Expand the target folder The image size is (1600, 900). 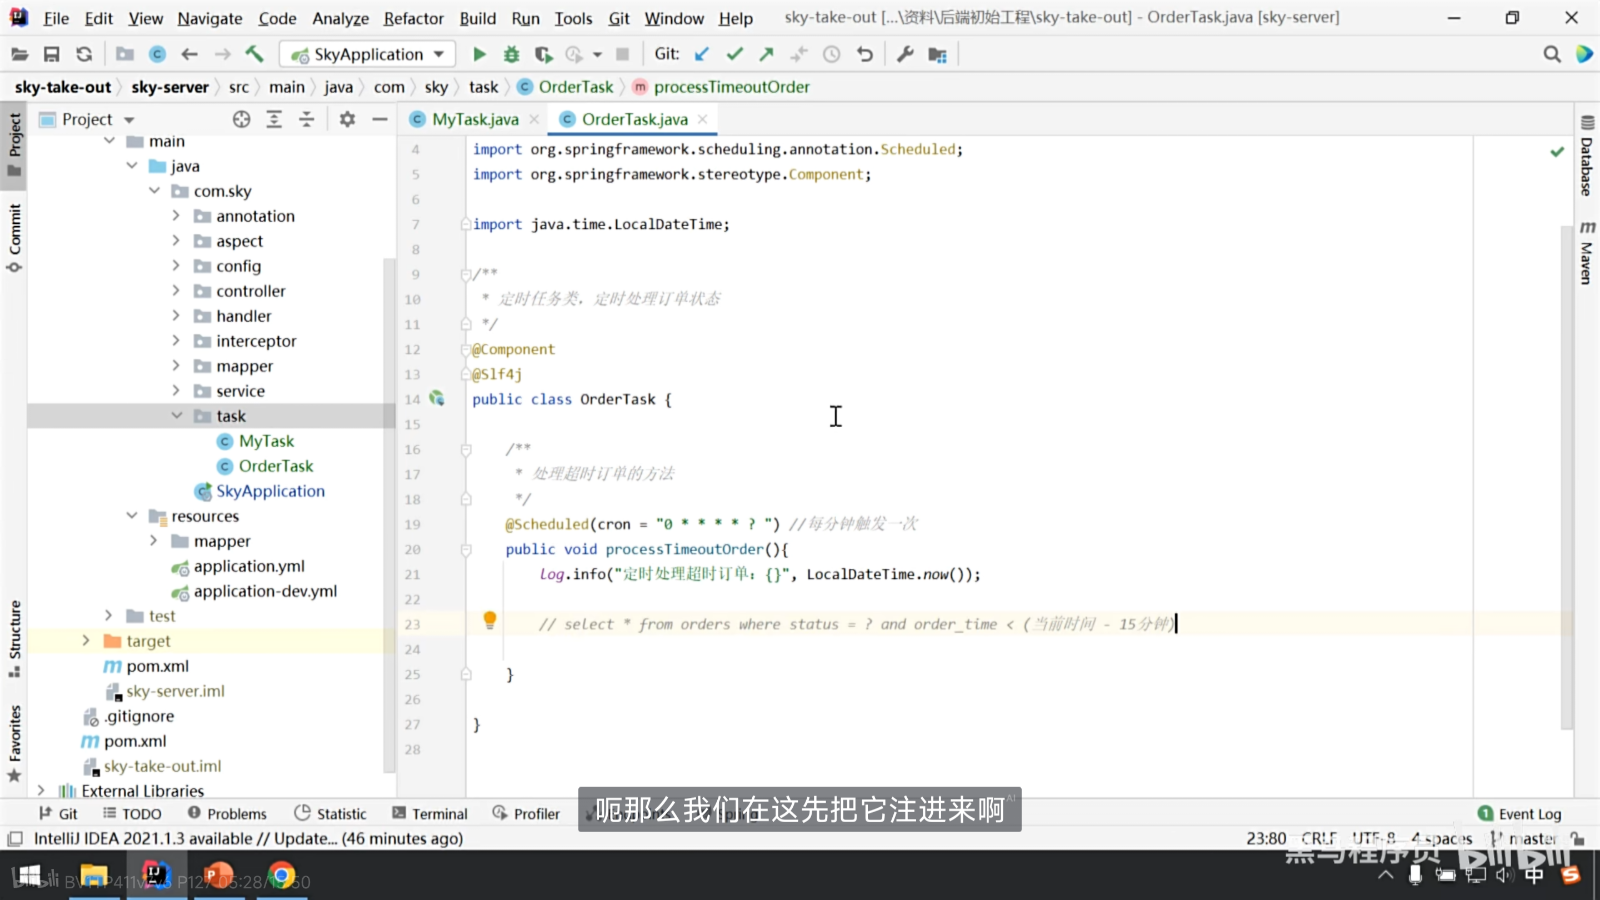point(86,640)
